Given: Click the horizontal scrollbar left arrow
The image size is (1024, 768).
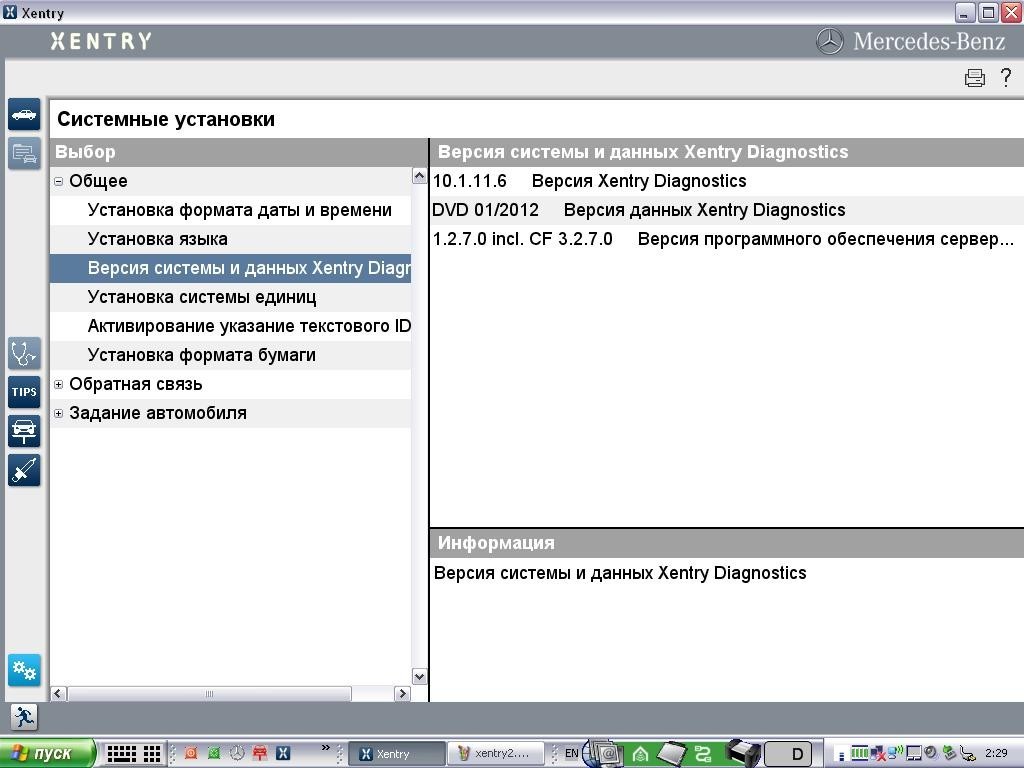Looking at the screenshot, I should [x=58, y=694].
